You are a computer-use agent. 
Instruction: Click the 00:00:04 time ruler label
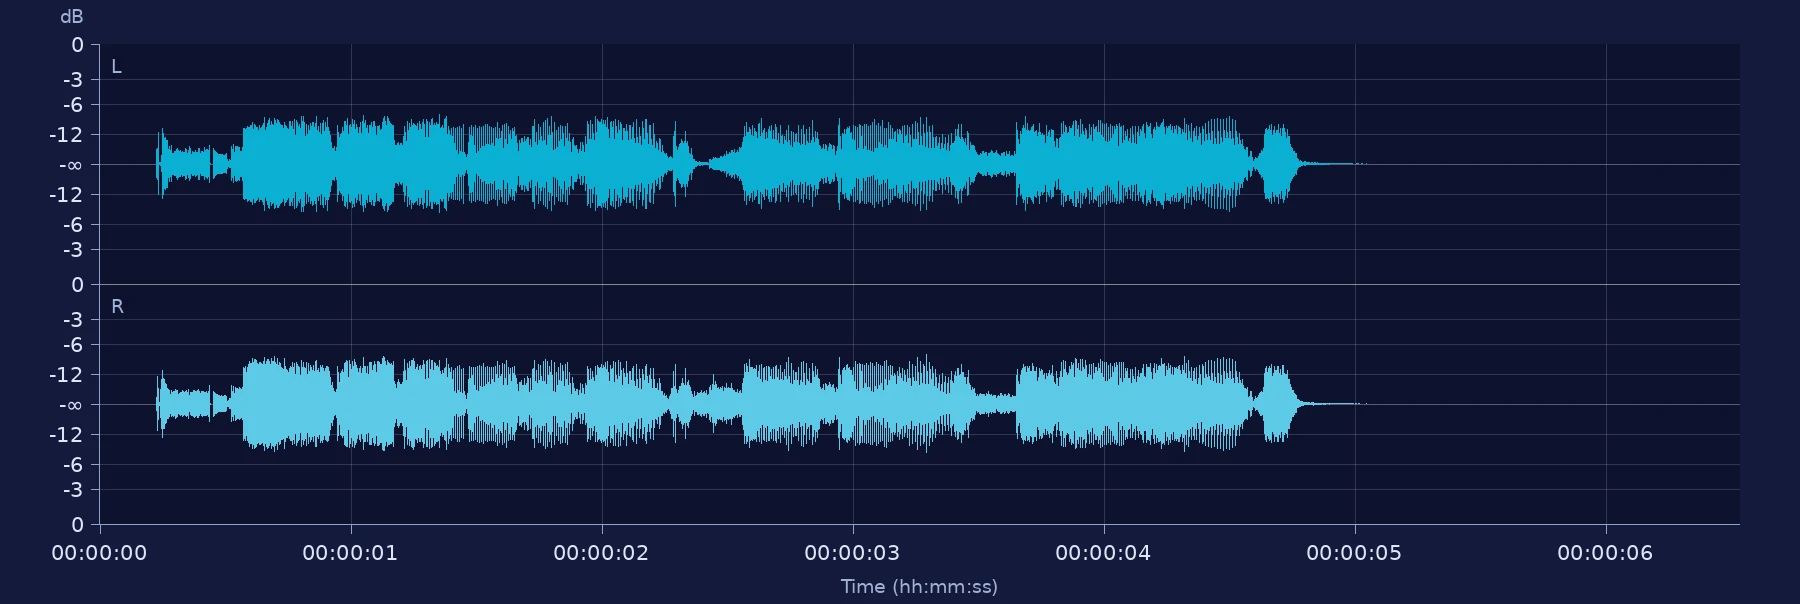point(1103,553)
